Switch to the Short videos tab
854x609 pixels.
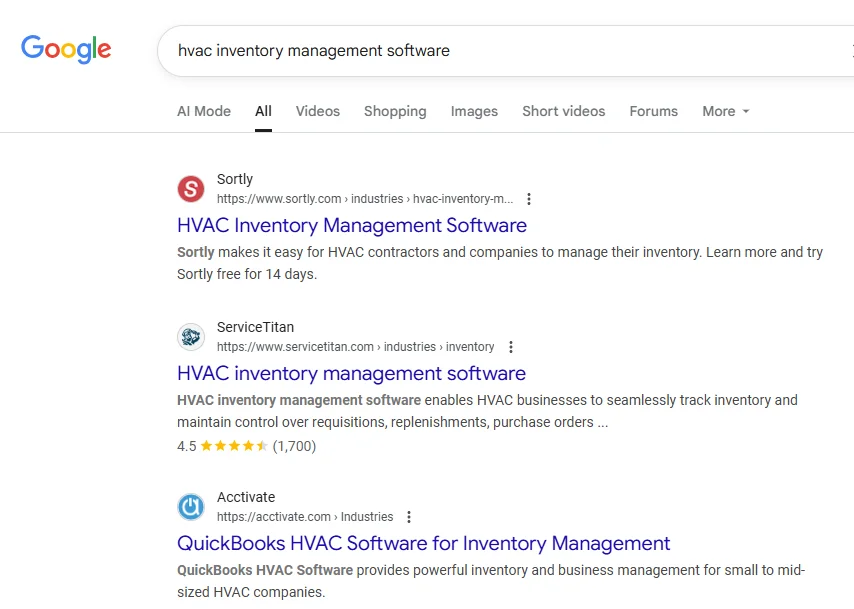point(563,111)
